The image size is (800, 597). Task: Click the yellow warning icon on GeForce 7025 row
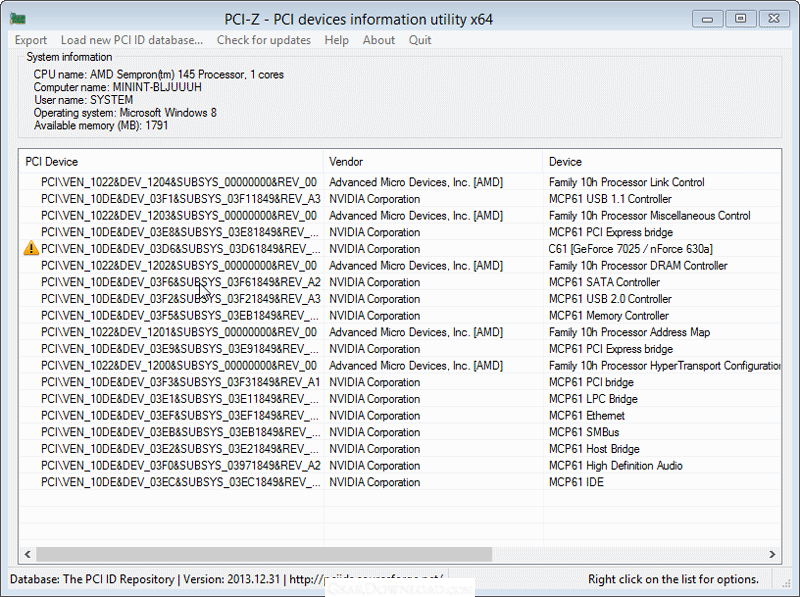tap(31, 248)
